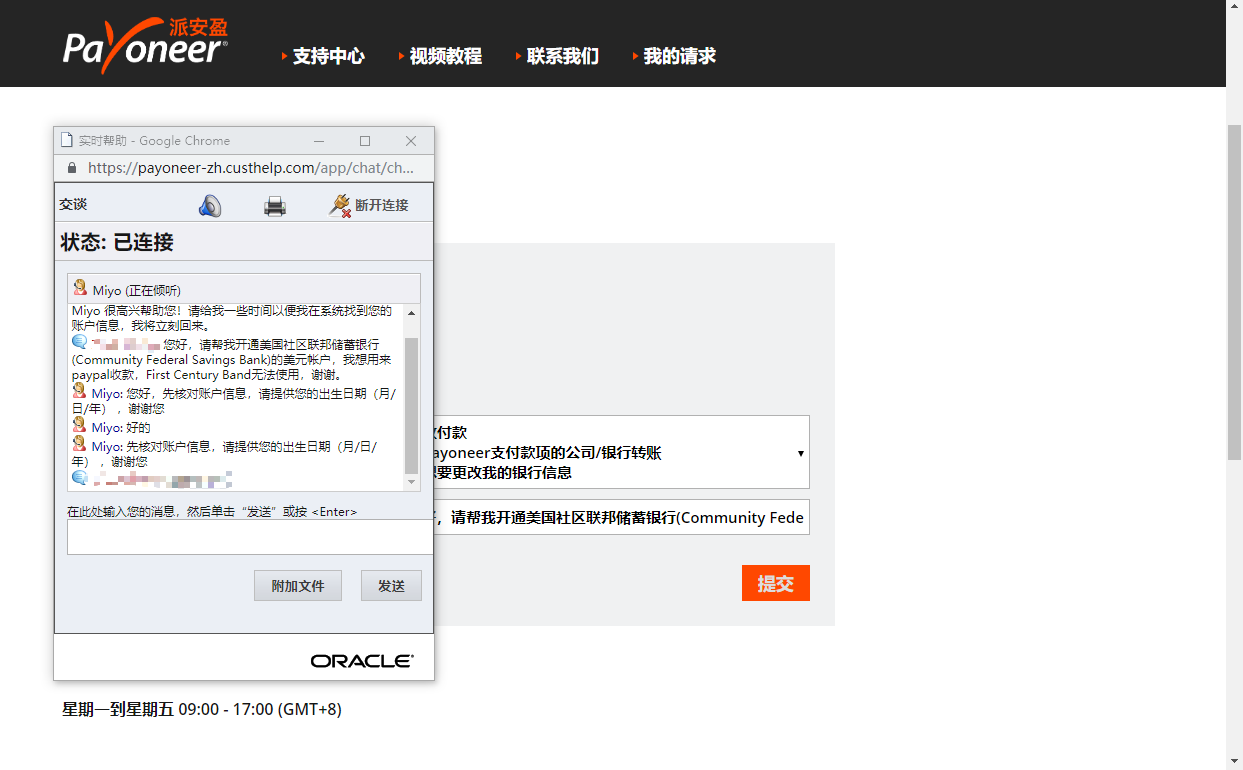The width and height of the screenshot is (1243, 770).
Task: Open the topic dropdown arrow on the form
Action: [x=801, y=453]
